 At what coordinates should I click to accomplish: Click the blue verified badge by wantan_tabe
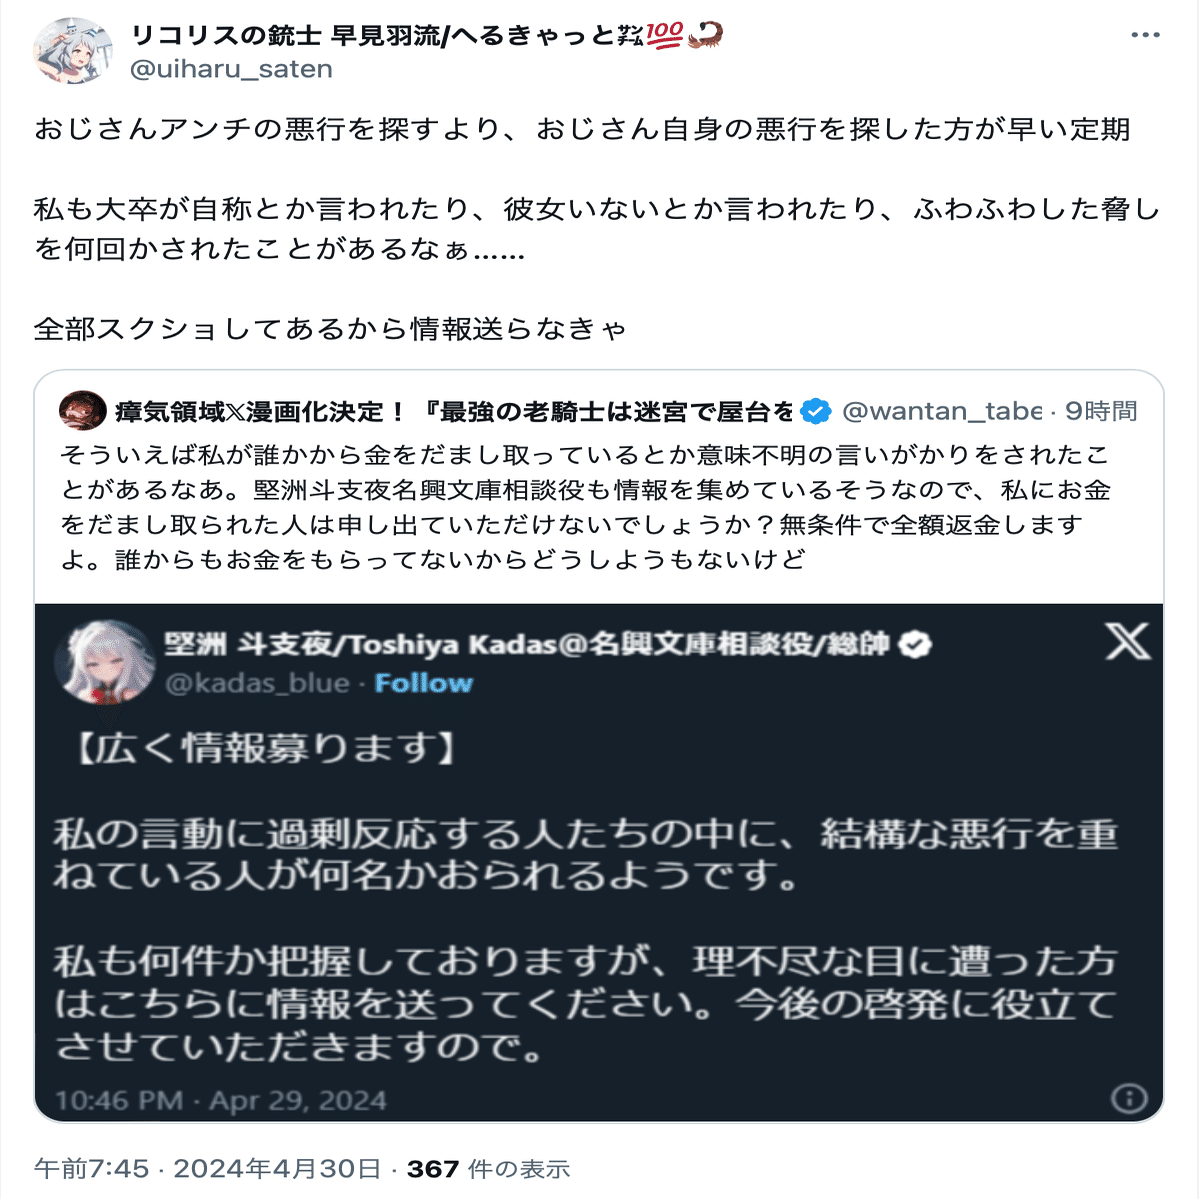pos(815,411)
